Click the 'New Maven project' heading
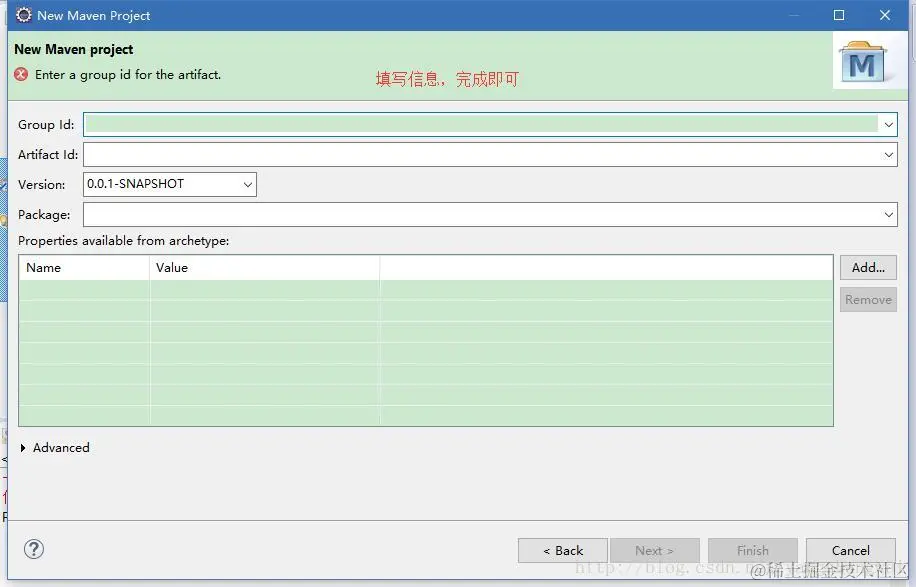This screenshot has width=916, height=587. [x=74, y=50]
